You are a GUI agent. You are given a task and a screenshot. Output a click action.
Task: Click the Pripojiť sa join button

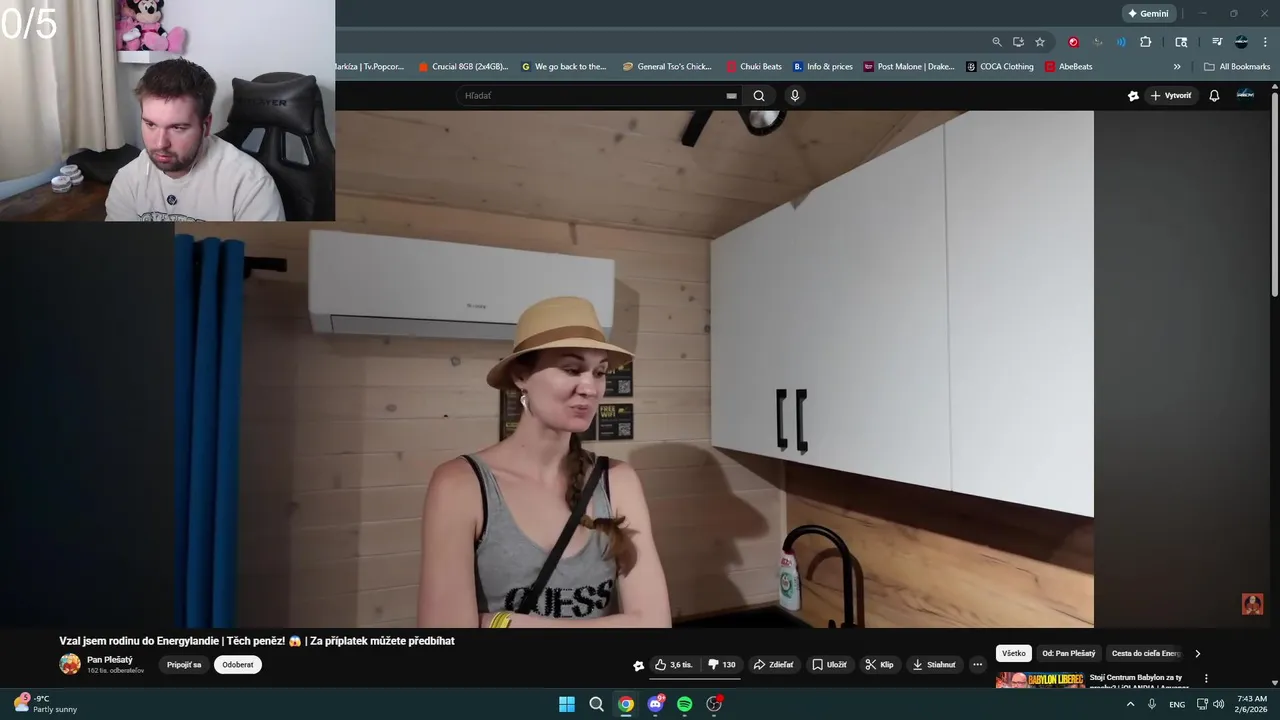184,665
